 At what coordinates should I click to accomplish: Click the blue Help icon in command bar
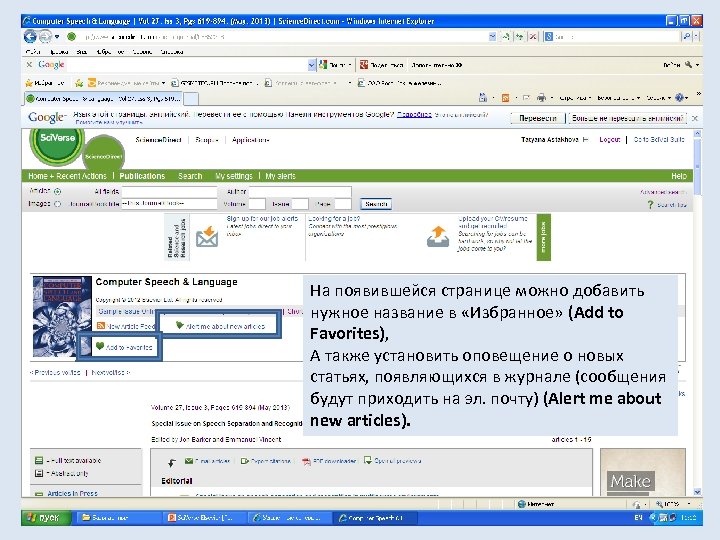click(x=680, y=97)
